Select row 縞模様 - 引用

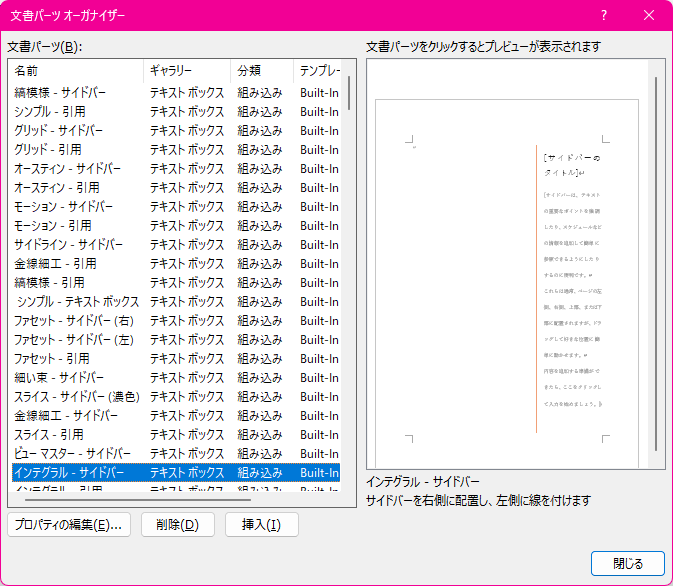coord(176,282)
